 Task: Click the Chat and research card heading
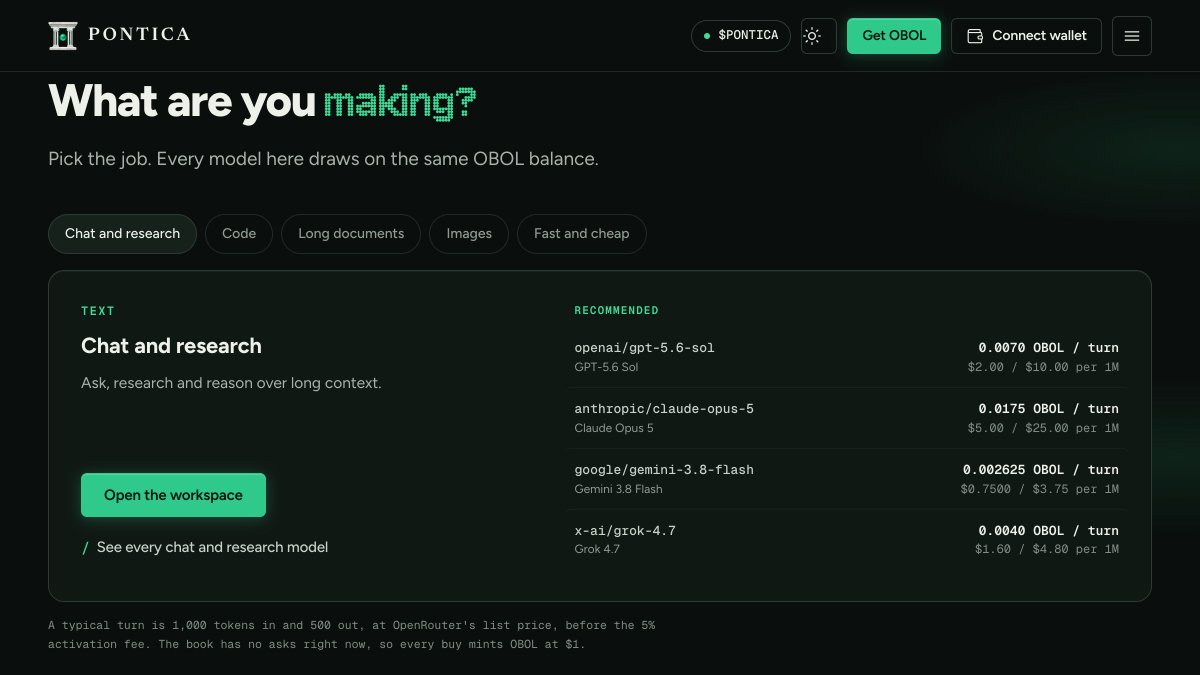coord(171,346)
